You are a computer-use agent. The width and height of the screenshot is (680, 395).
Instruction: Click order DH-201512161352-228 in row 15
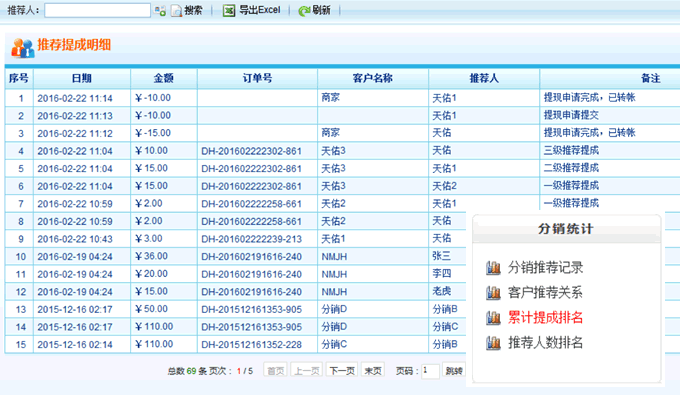point(251,345)
